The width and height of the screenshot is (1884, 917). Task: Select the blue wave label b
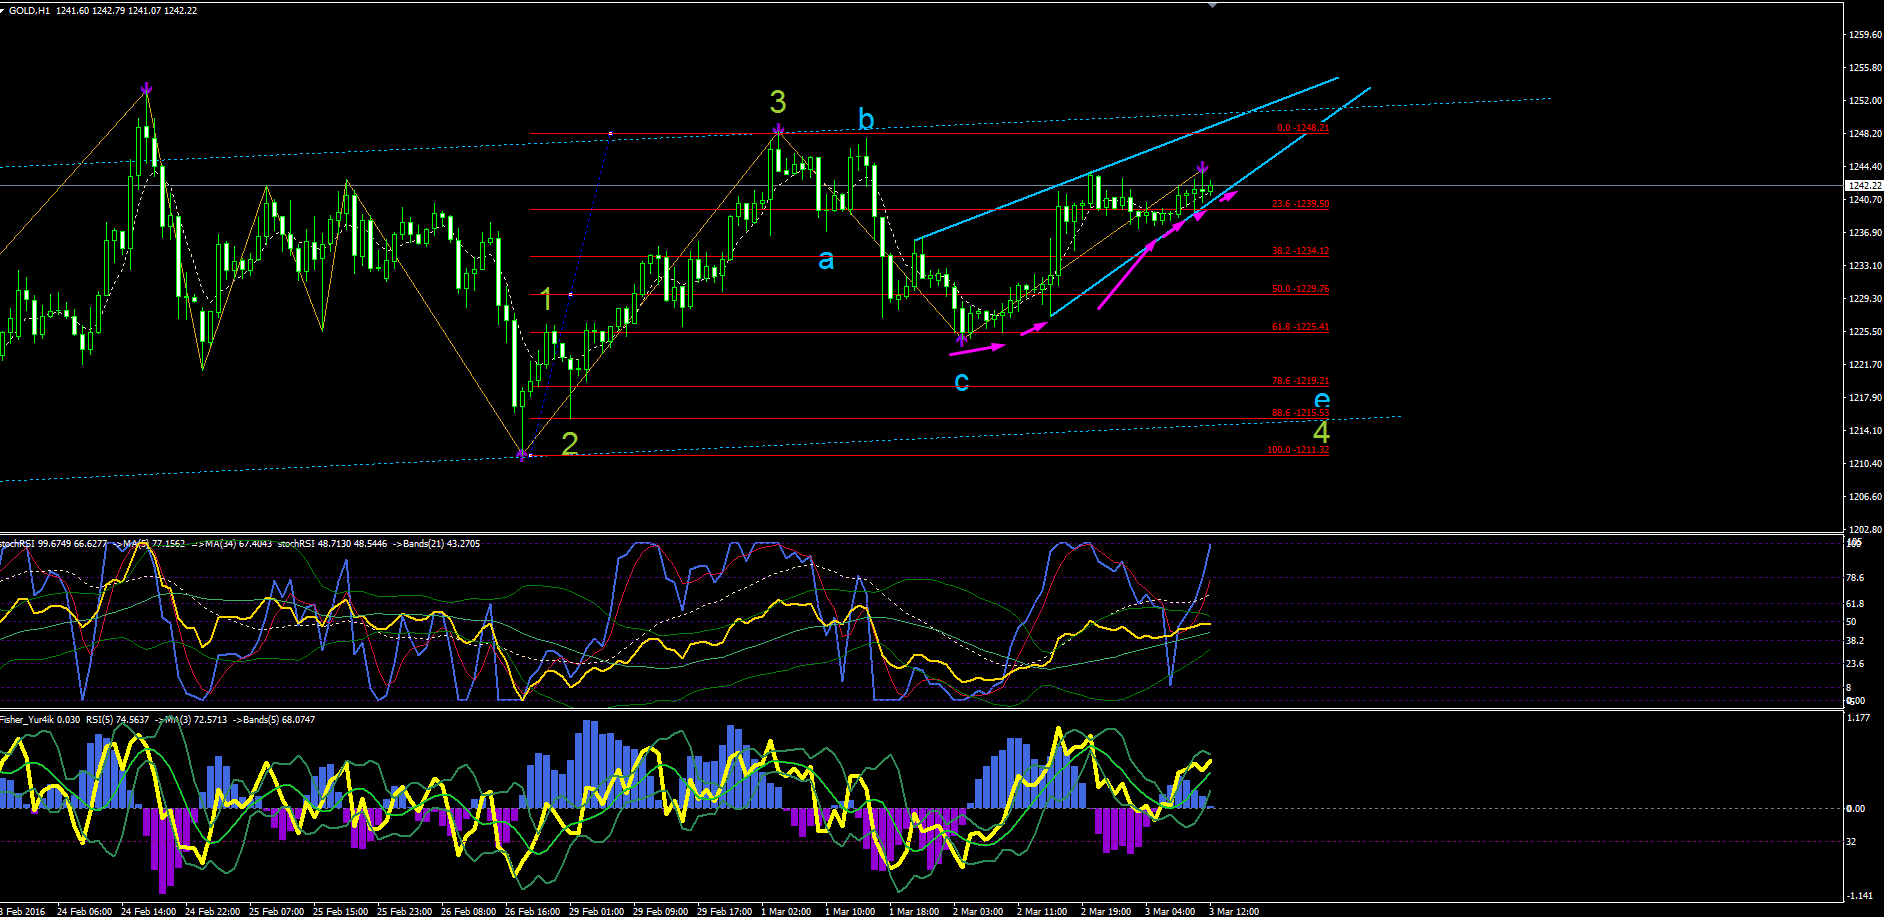[866, 120]
